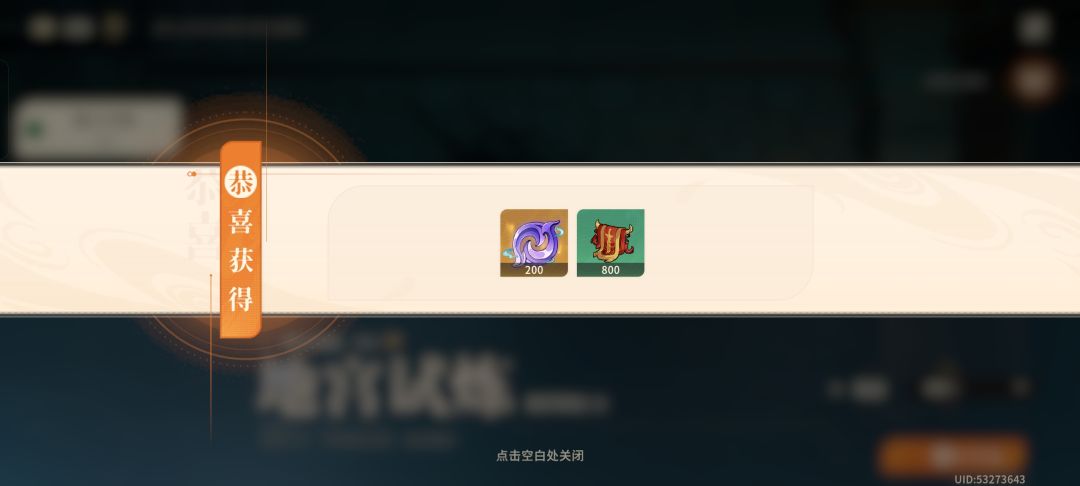The image size is (1080, 486).
Task: Click the 点击空白处关闭 hint text
Action: click(x=540, y=456)
